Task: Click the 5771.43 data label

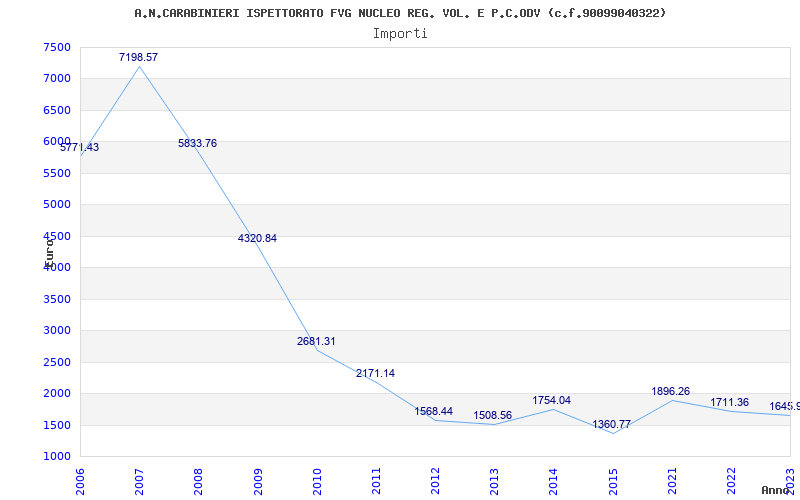Action: [80, 147]
